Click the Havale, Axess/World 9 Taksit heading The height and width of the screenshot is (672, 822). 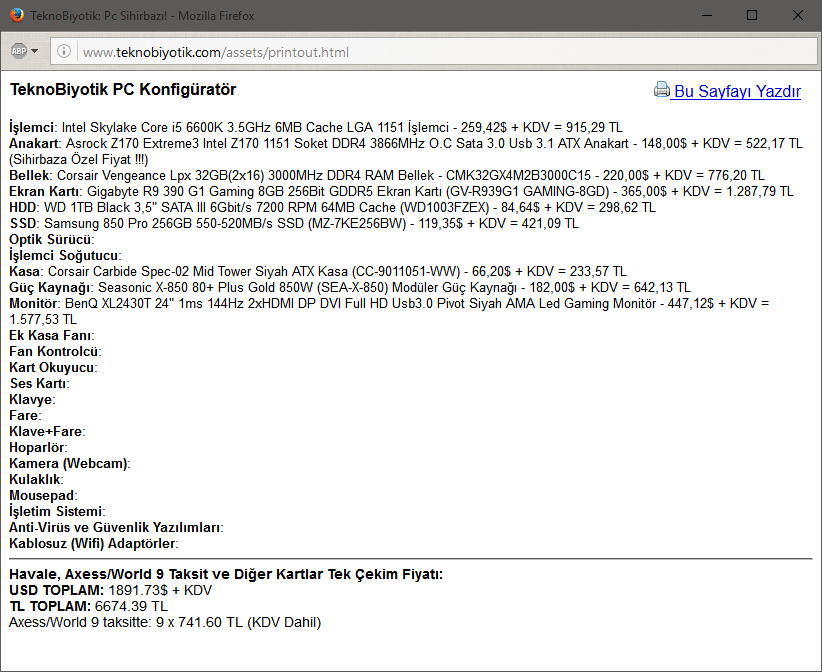226,574
